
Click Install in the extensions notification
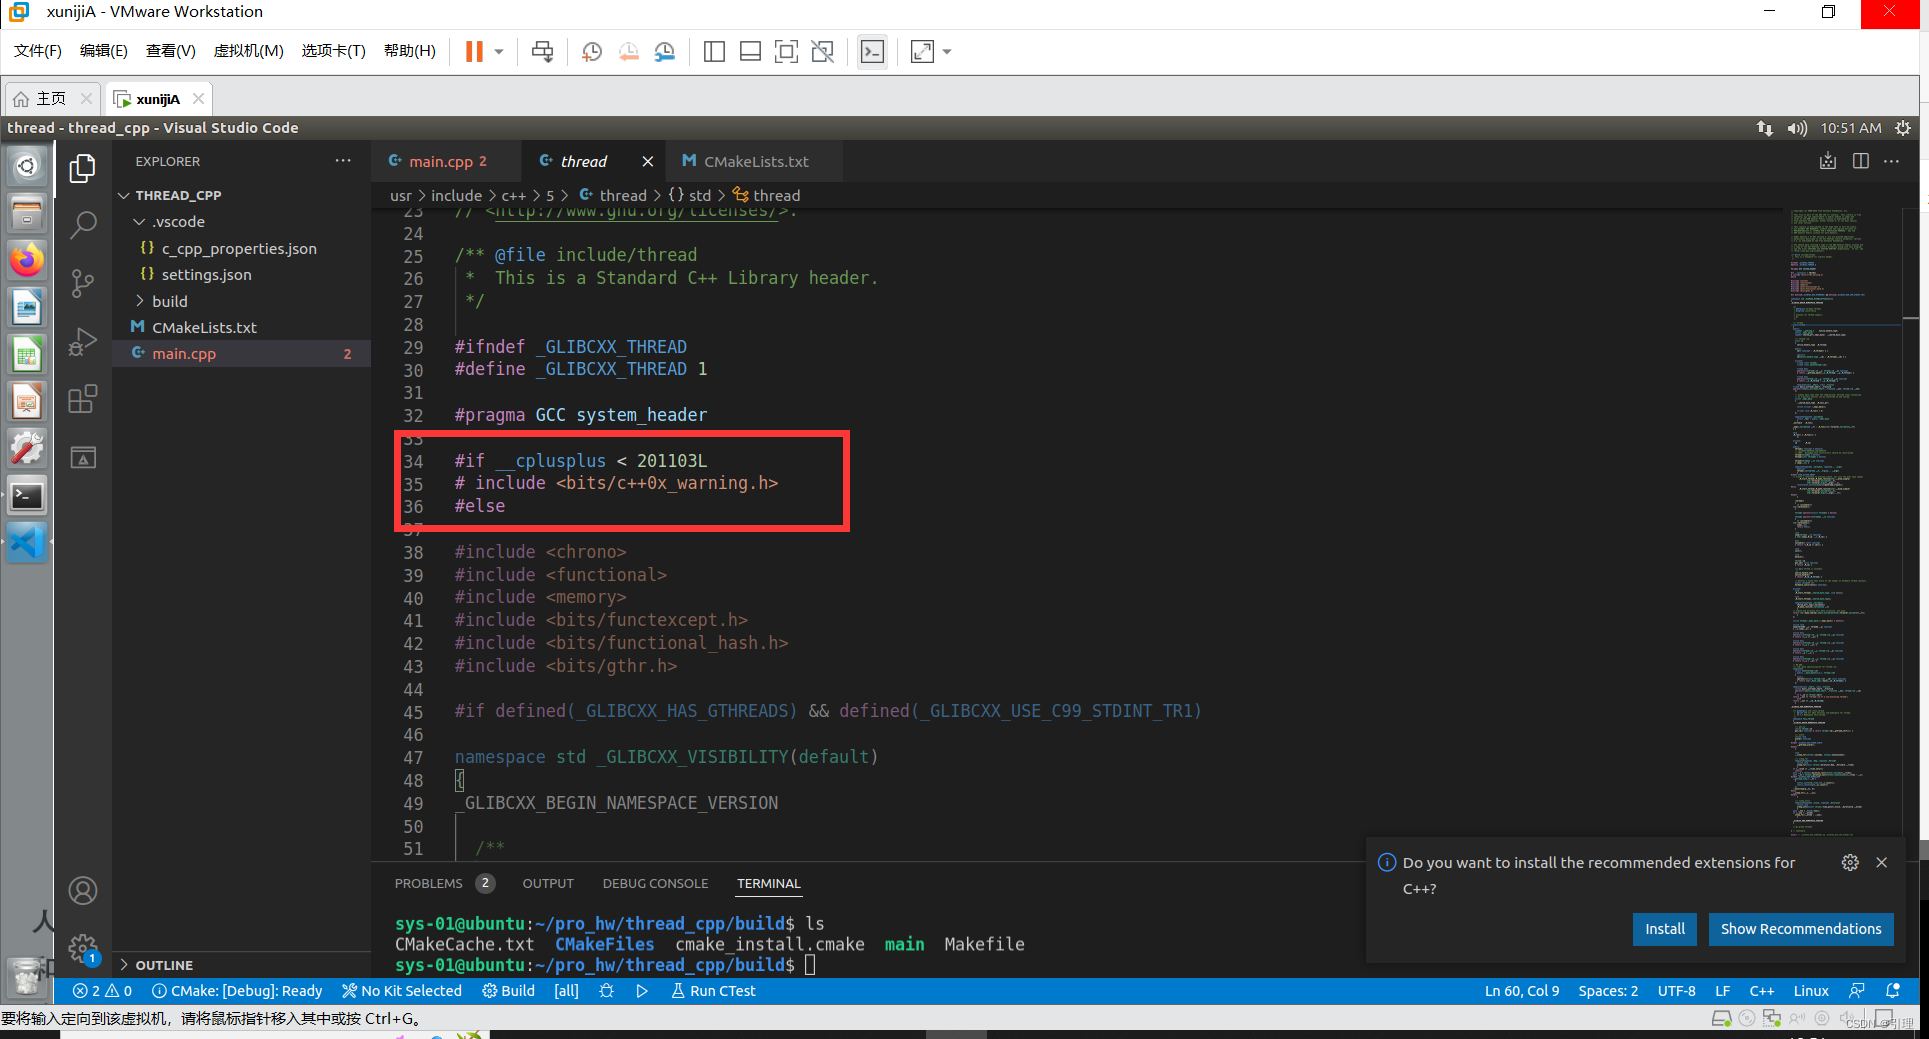[1664, 929]
